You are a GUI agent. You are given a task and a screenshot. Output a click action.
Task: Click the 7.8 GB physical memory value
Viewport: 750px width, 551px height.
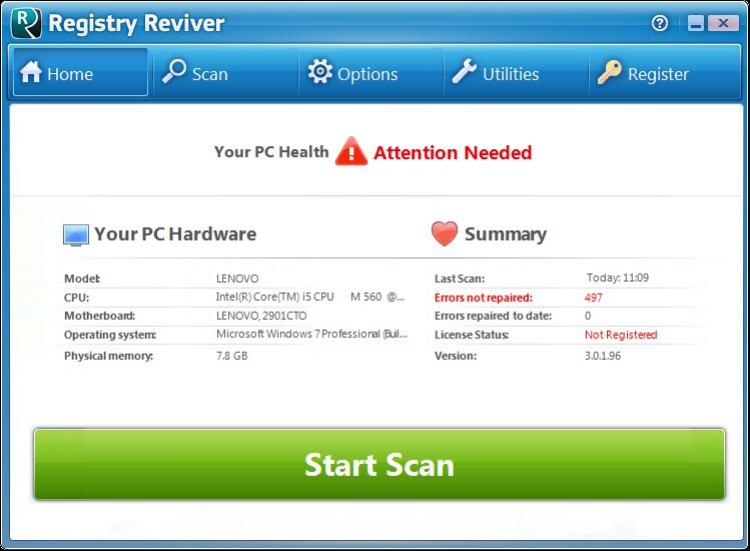232,356
